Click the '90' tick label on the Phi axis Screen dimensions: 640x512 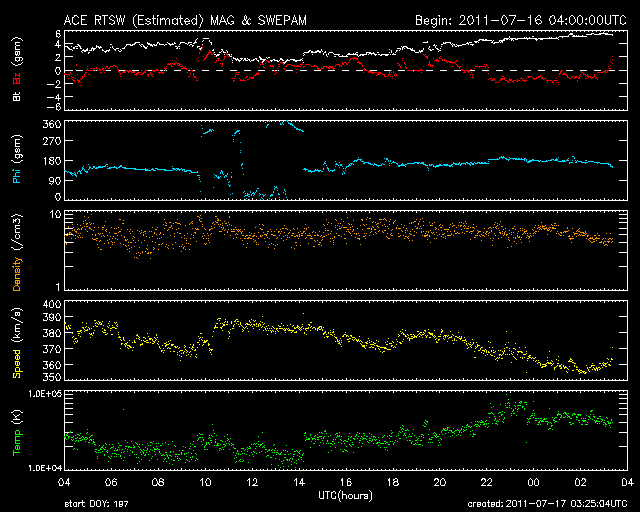point(55,180)
